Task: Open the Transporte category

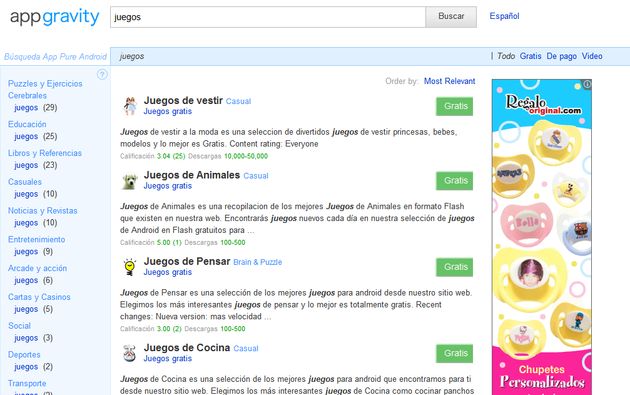Action: [27, 383]
